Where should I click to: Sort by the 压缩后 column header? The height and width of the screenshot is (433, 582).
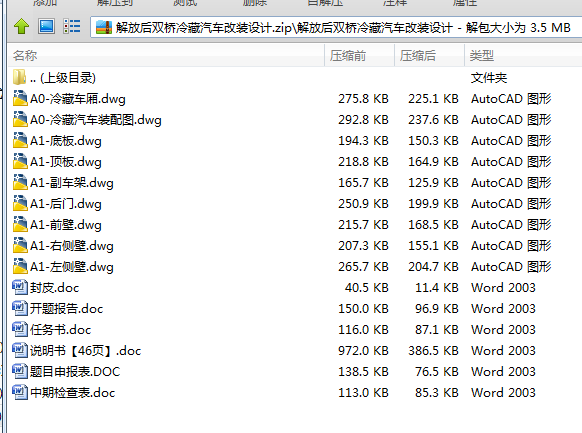coord(429,56)
